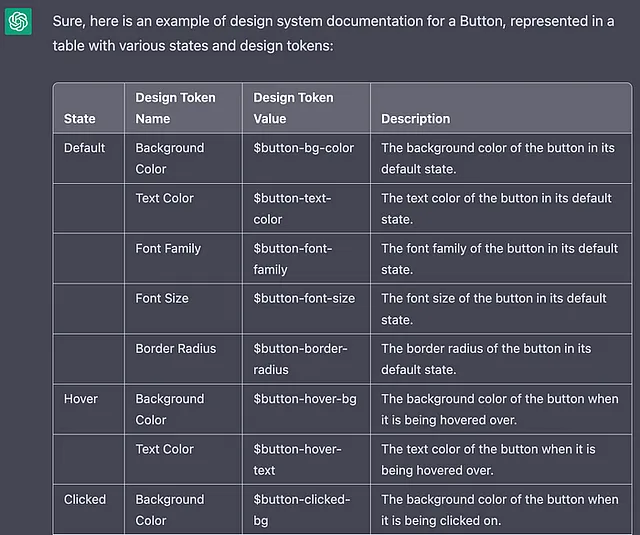This screenshot has width=640, height=535.
Task: Click the Default state cell
Action: [89, 158]
